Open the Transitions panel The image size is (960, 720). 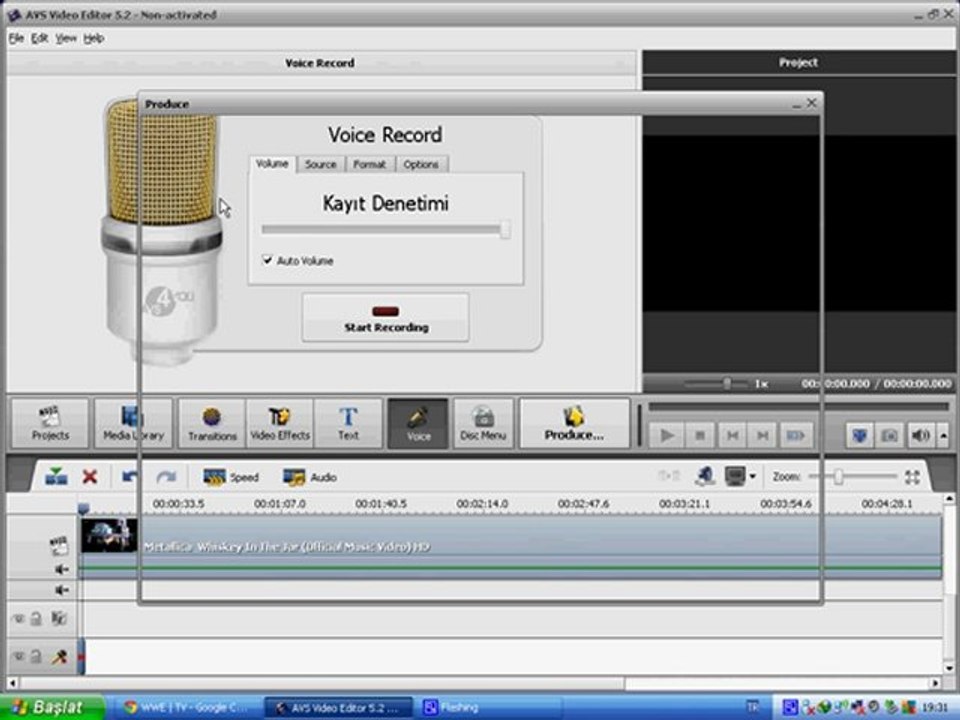[212, 424]
